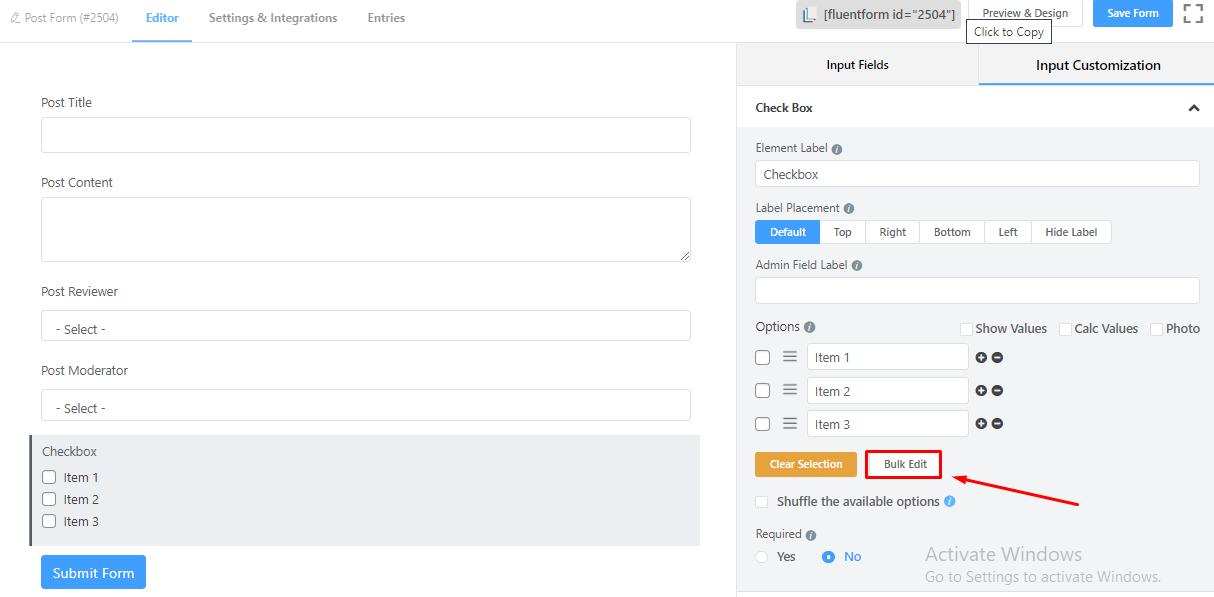The height and width of the screenshot is (597, 1214).
Task: Collapse the Check Box section chevron
Action: pyautogui.click(x=1193, y=108)
